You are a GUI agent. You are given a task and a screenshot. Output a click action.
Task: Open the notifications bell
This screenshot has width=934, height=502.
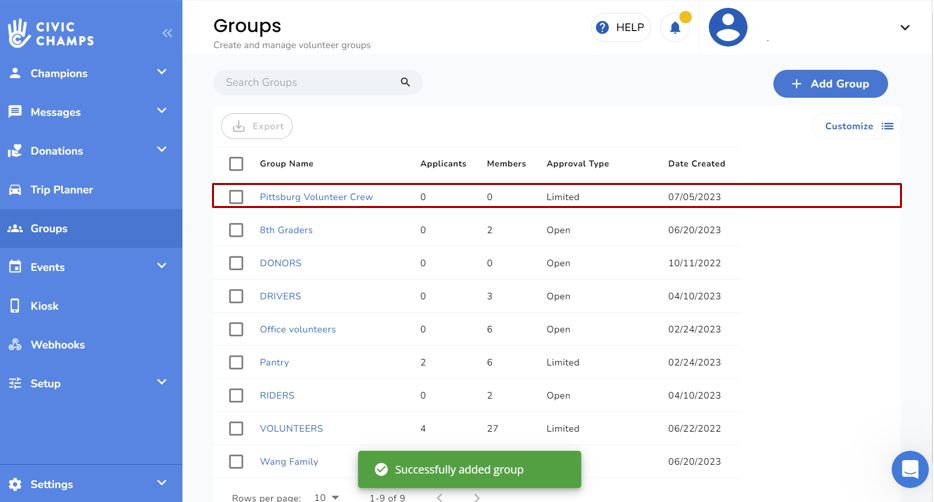pos(675,28)
